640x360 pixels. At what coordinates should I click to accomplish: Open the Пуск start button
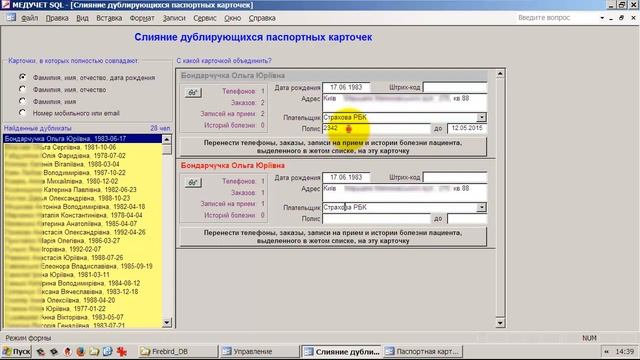coord(17,351)
